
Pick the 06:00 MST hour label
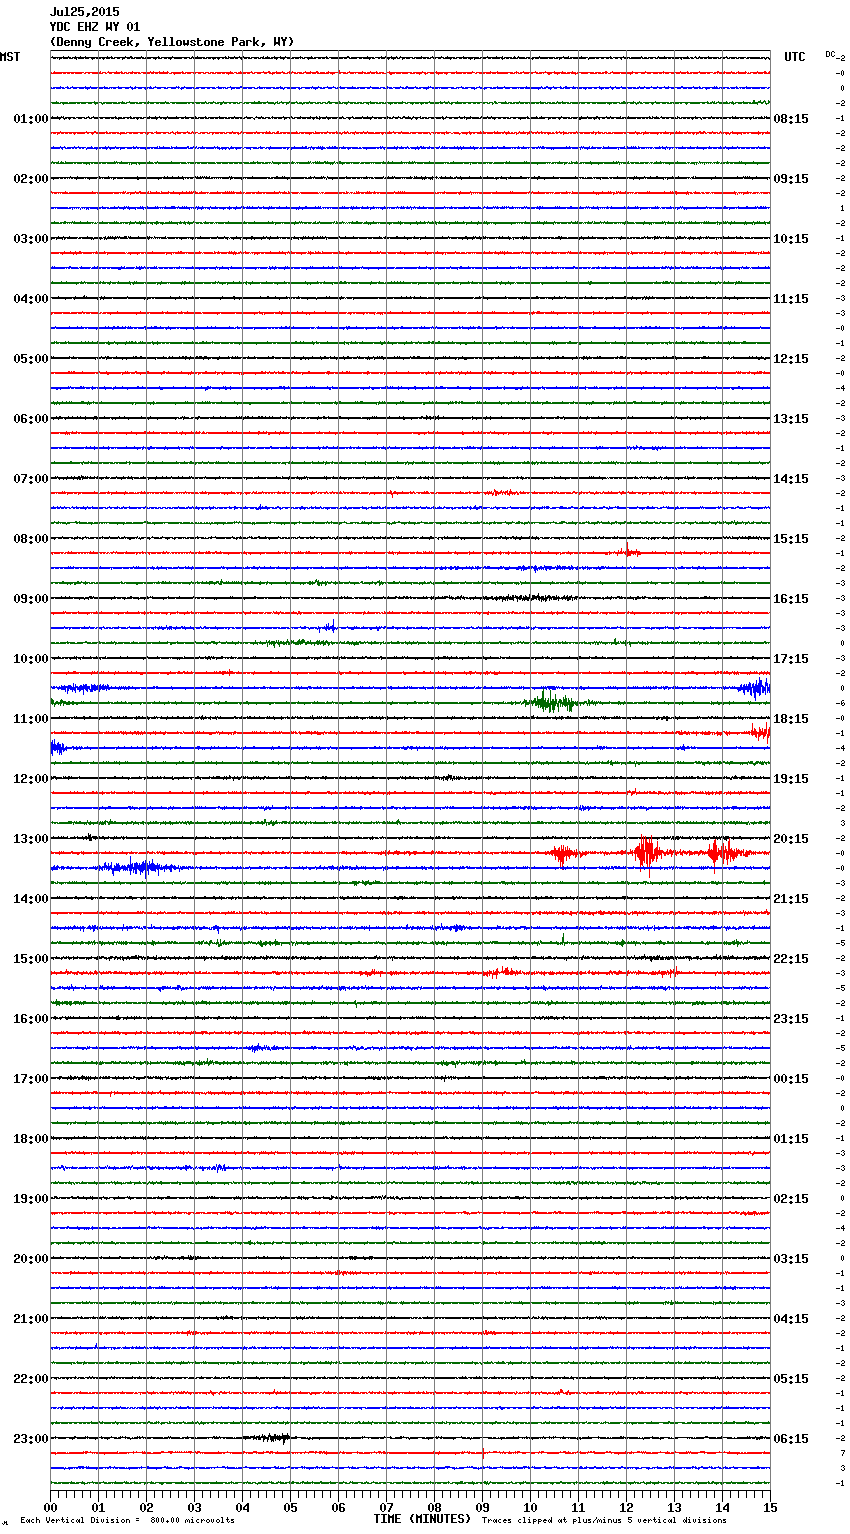pyautogui.click(x=31, y=419)
